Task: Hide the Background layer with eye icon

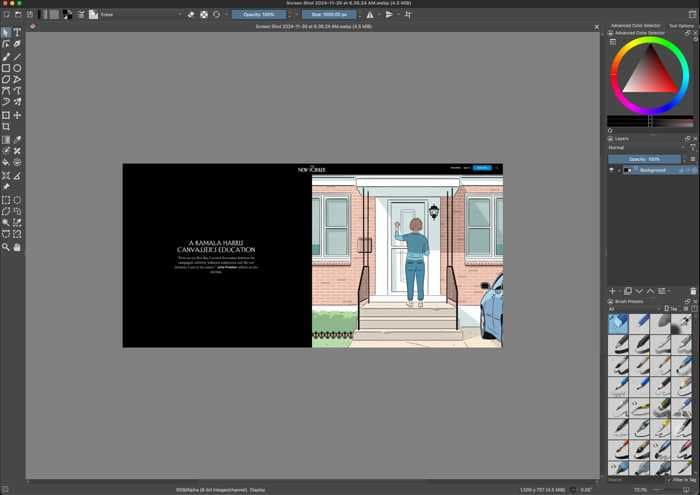Action: click(612, 170)
